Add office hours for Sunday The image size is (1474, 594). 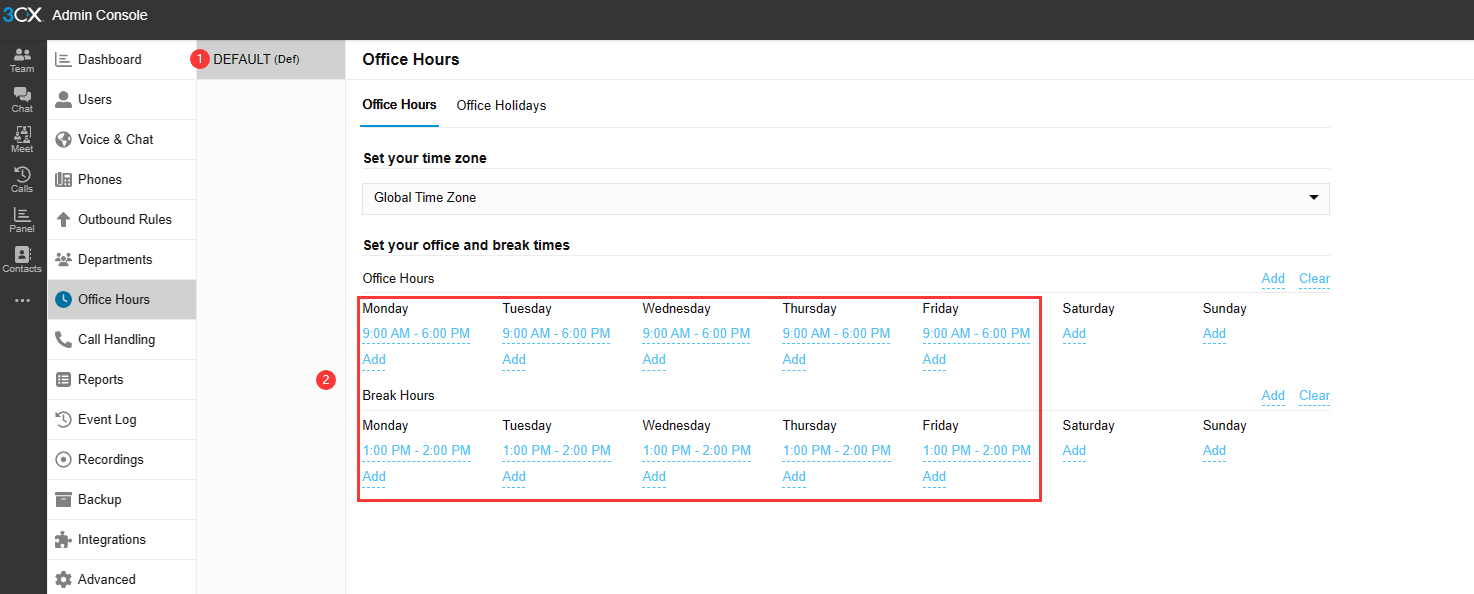(1214, 334)
